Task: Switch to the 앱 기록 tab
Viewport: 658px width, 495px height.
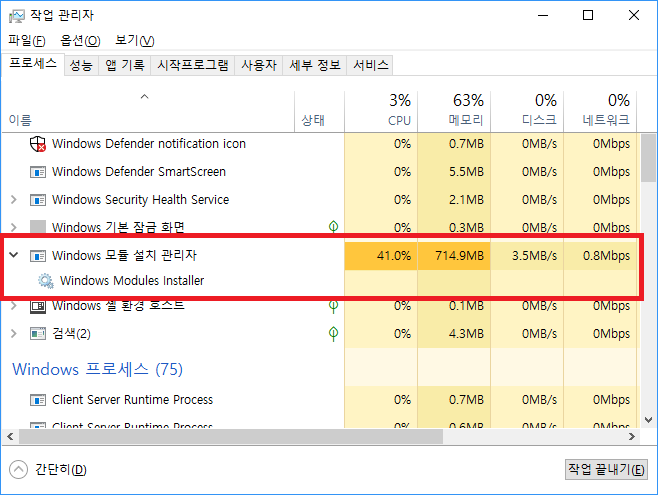Action: tap(125, 65)
